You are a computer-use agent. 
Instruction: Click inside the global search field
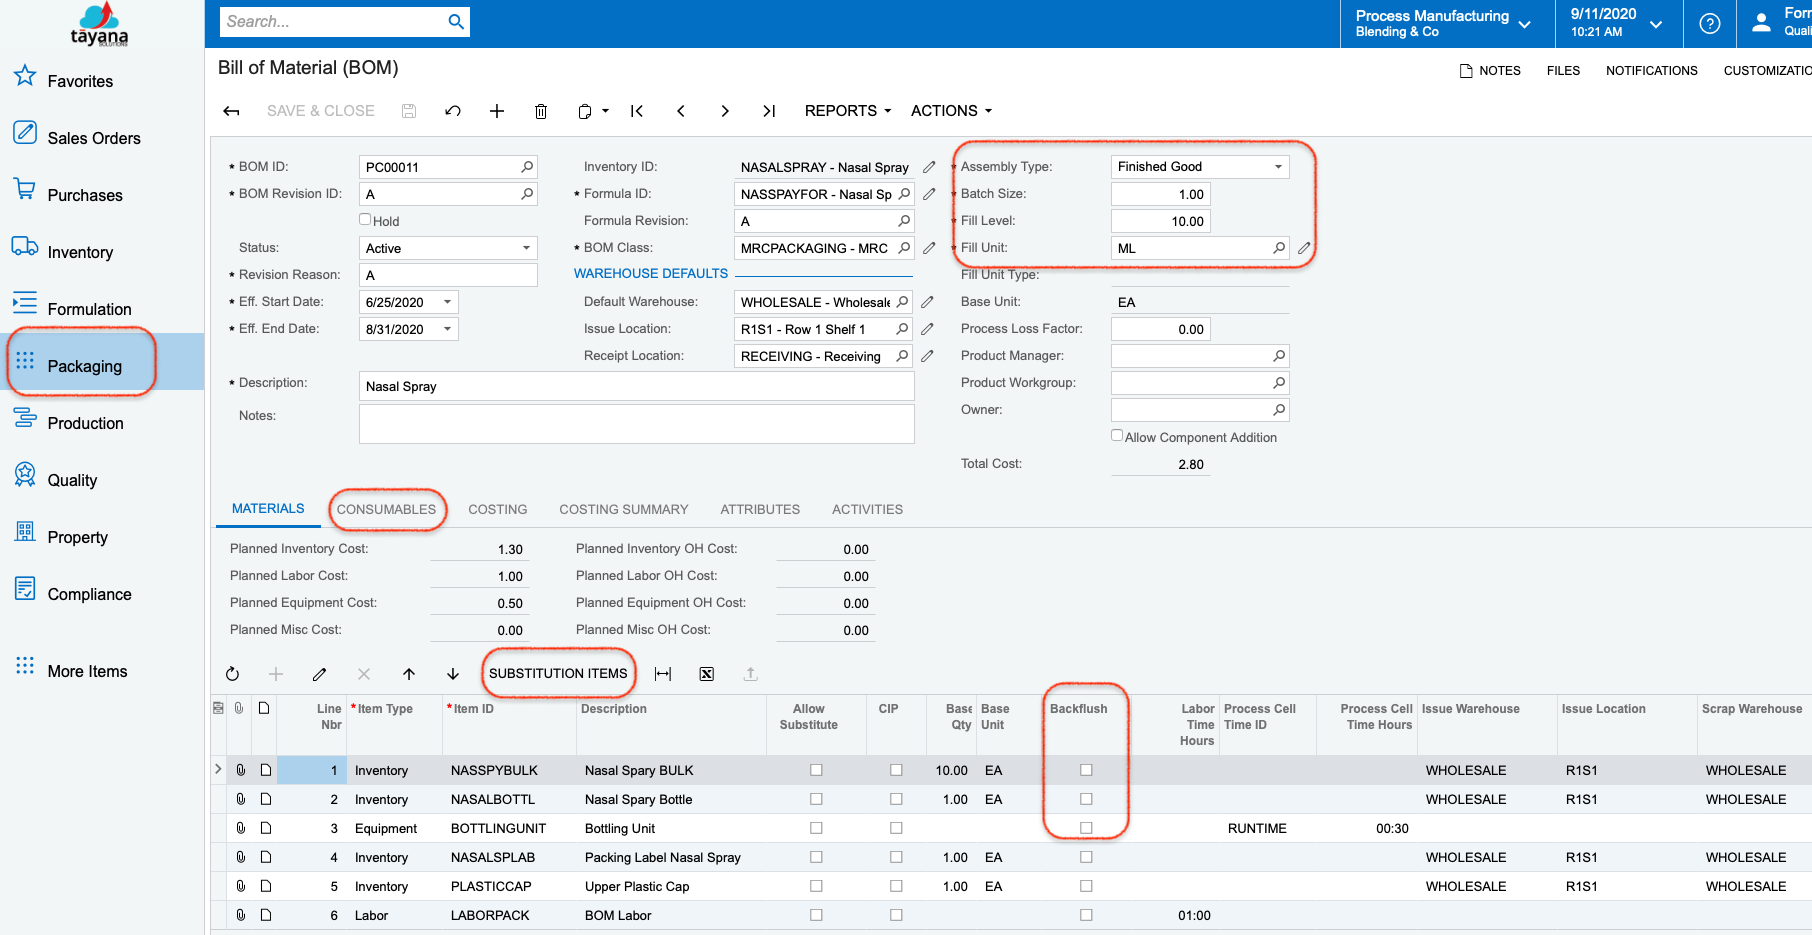(330, 21)
